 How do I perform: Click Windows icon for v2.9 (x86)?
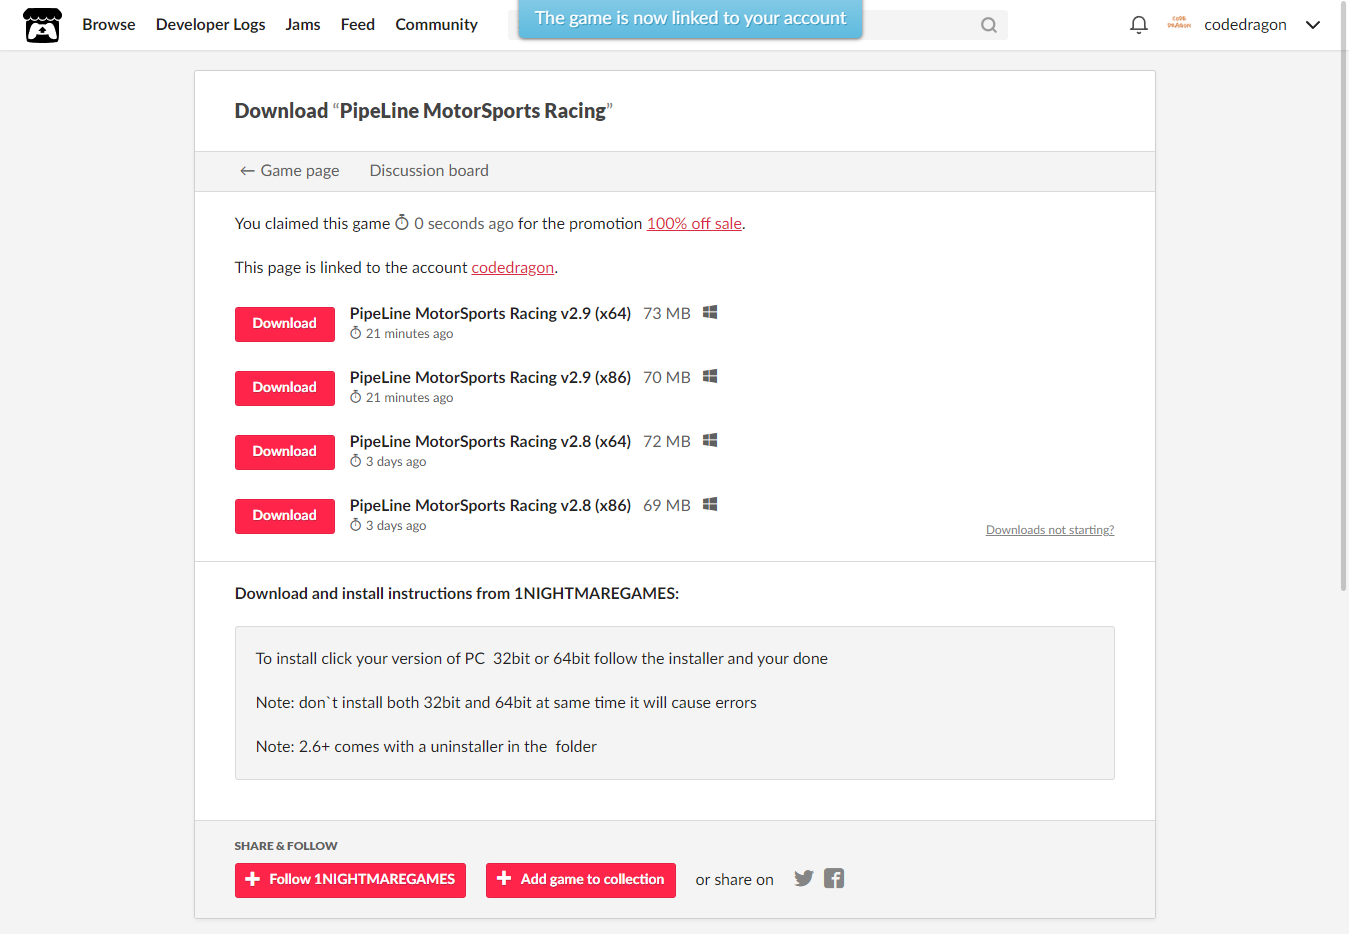pos(710,376)
